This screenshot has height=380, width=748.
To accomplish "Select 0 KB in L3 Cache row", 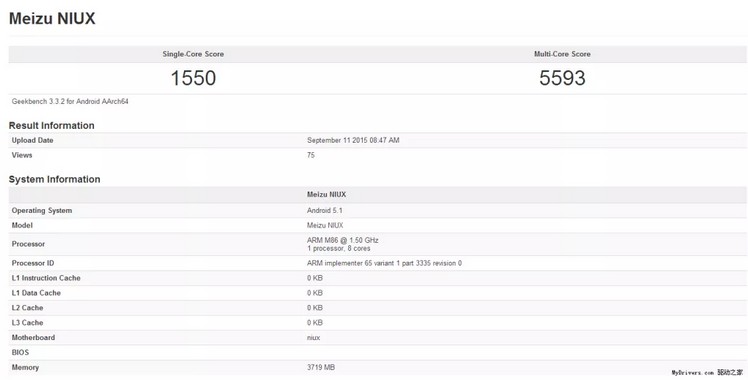I will [x=315, y=322].
